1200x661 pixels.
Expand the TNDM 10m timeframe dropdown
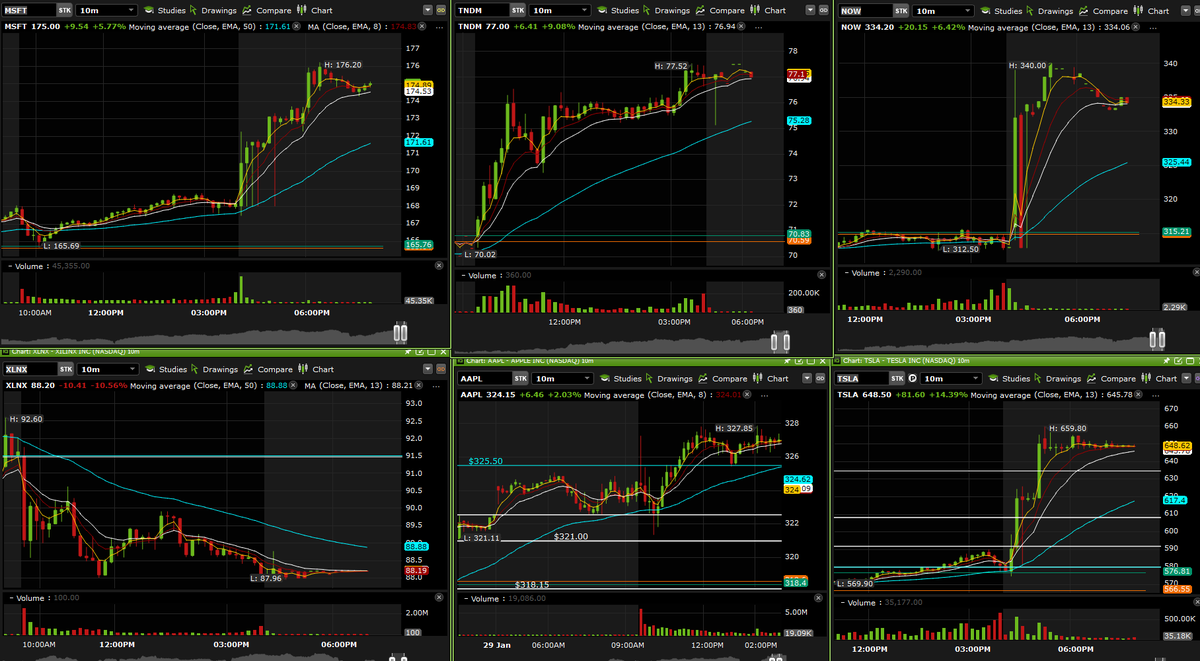click(561, 10)
